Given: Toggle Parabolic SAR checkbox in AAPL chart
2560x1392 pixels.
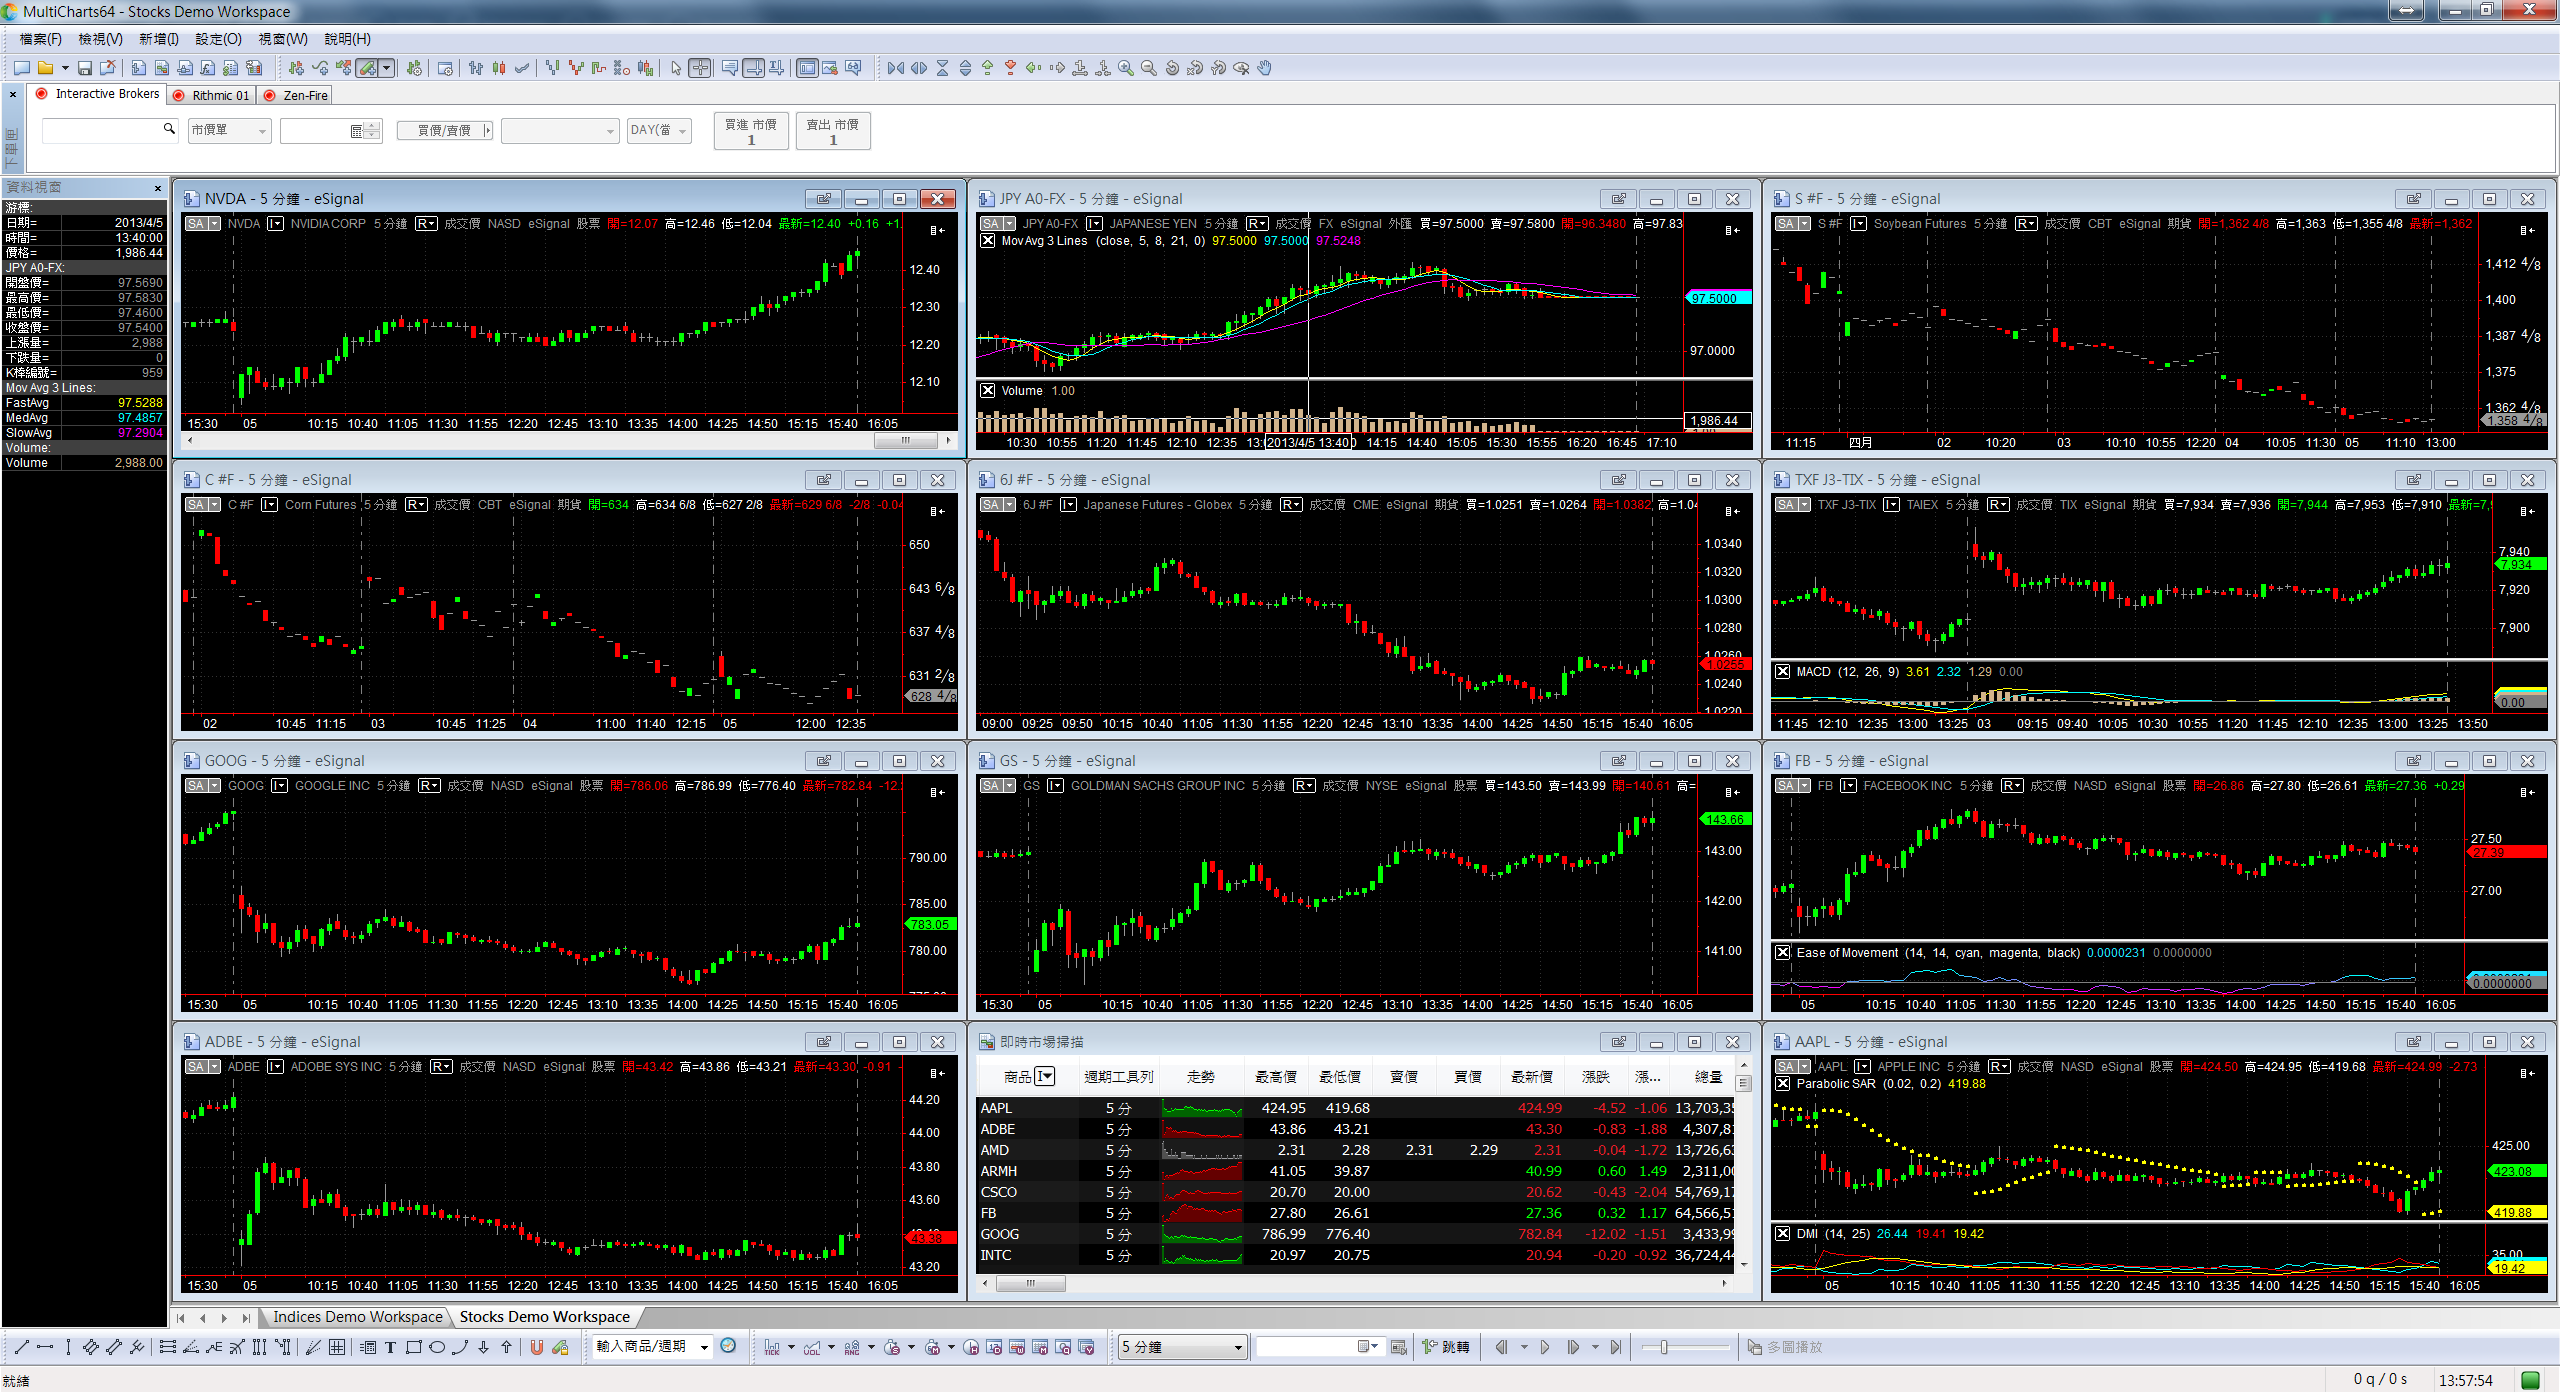Looking at the screenshot, I should click(x=1783, y=1084).
